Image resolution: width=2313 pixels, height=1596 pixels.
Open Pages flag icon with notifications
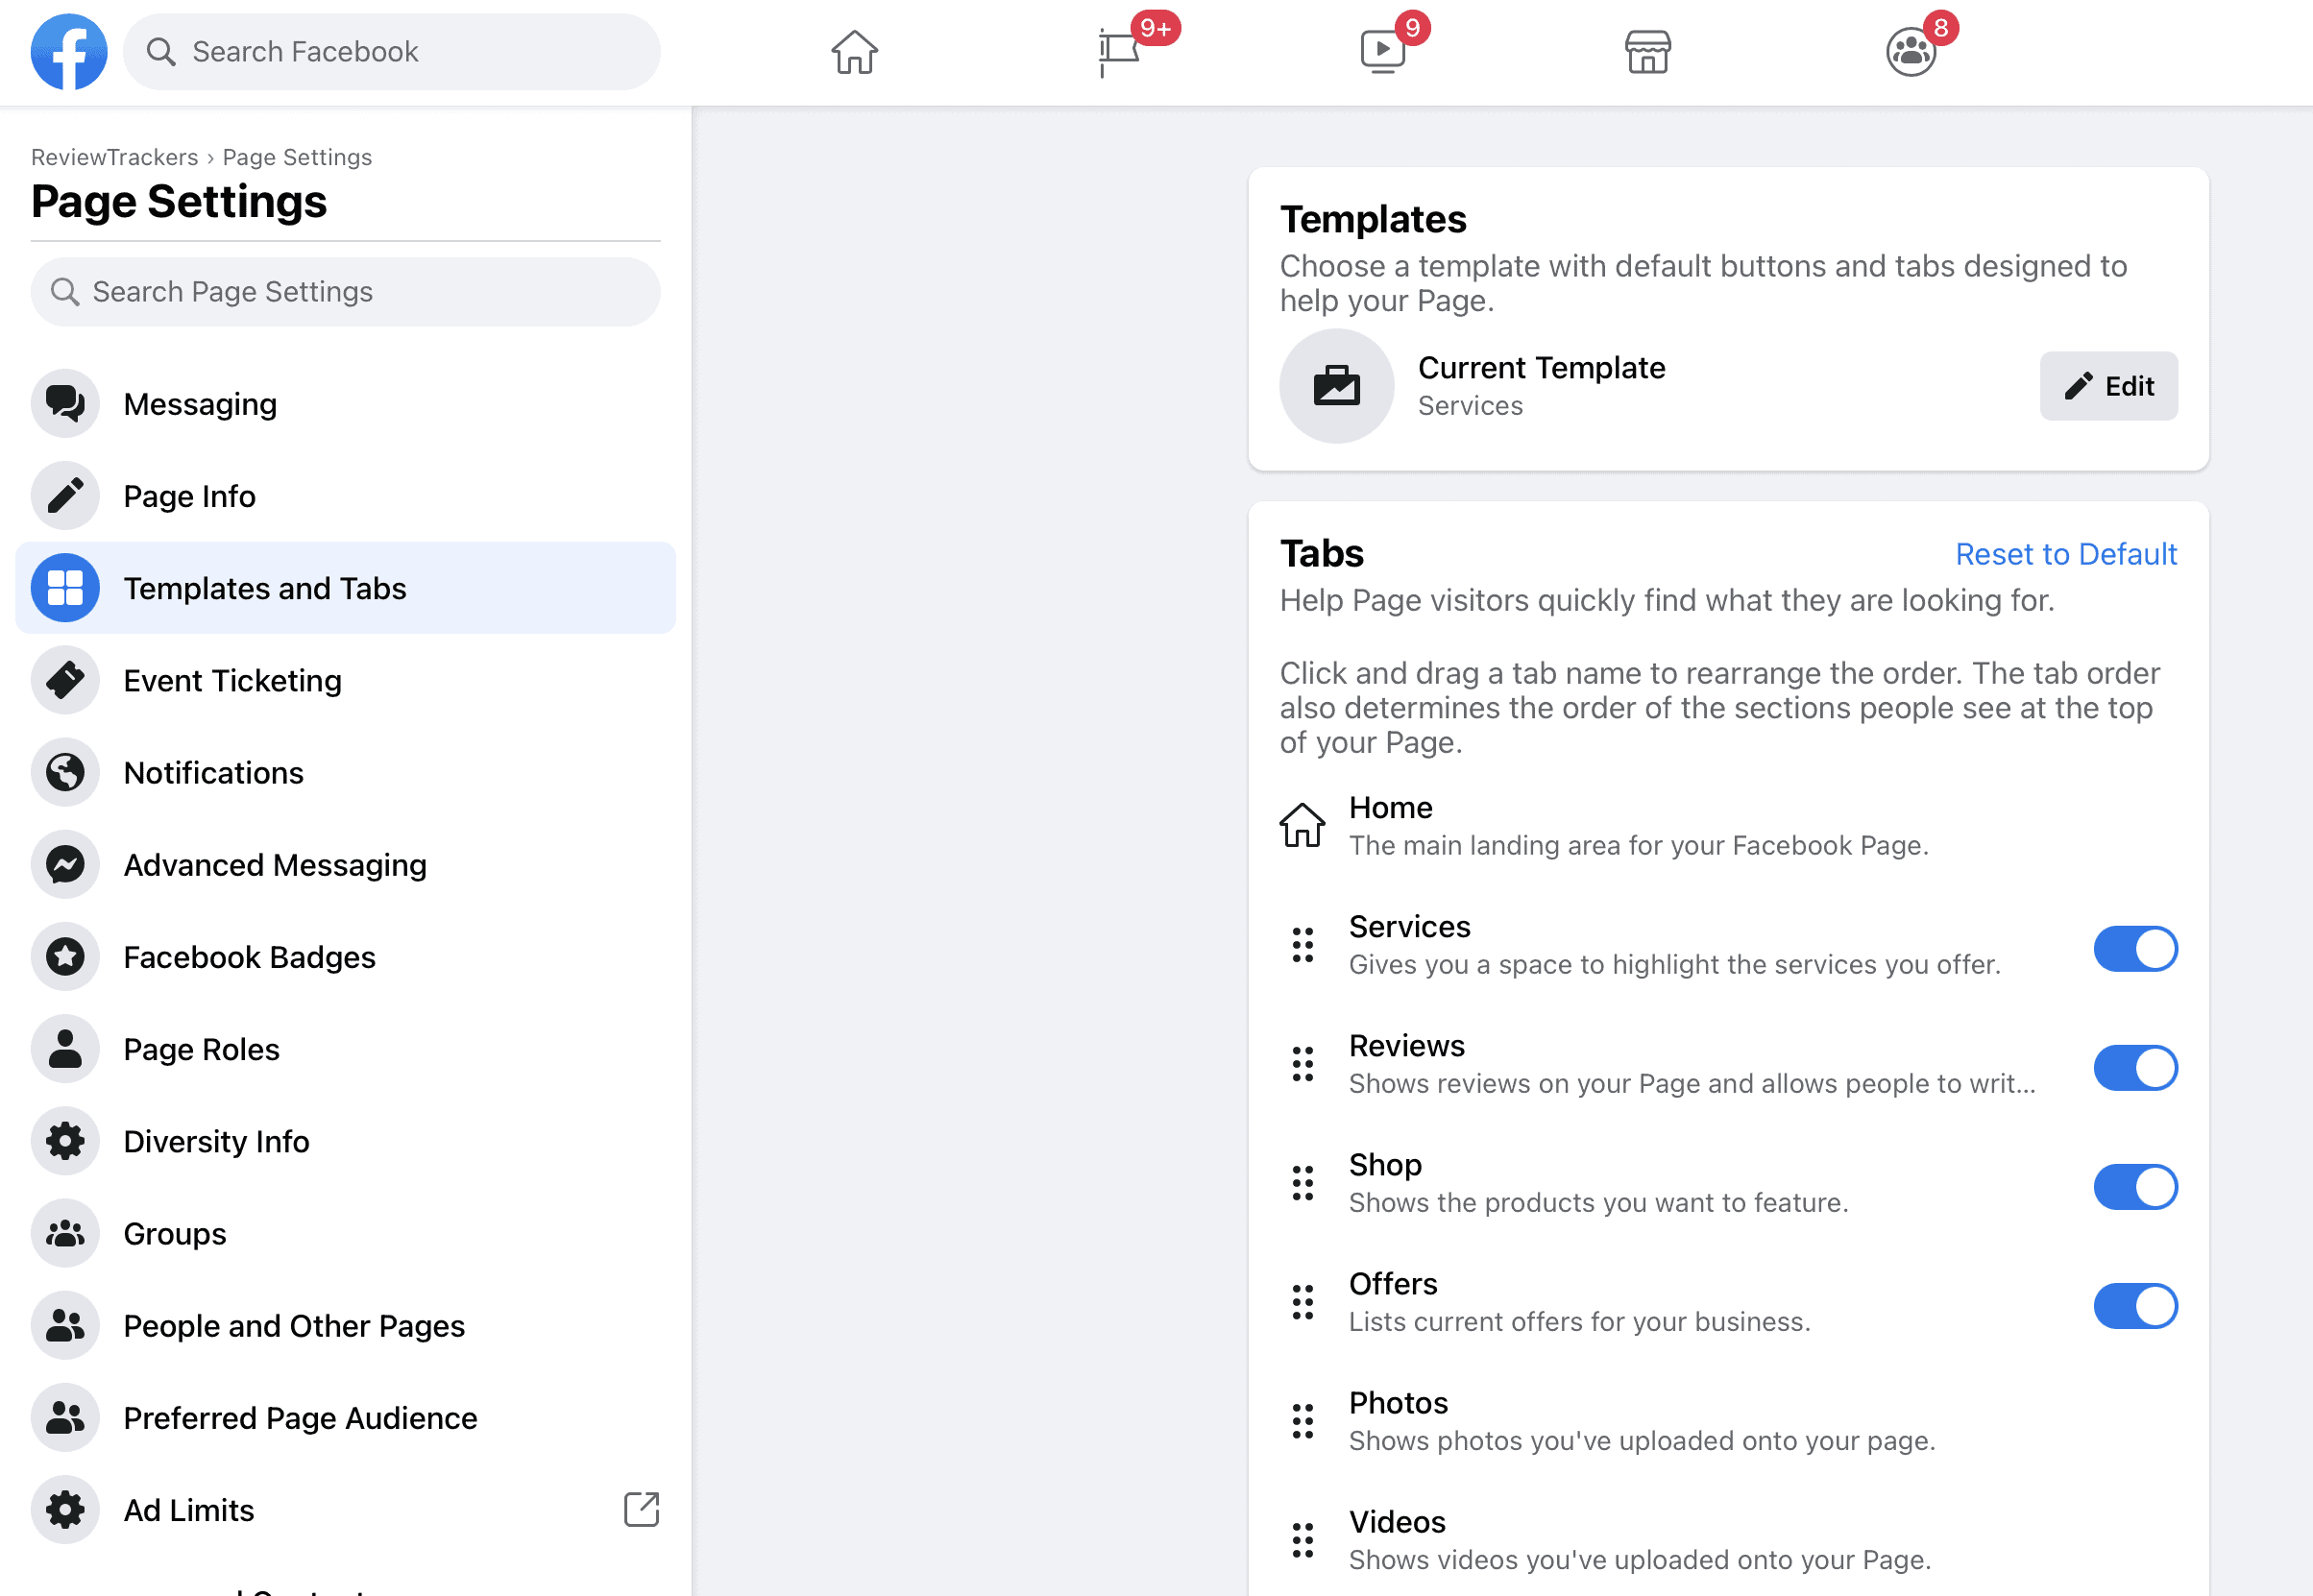(x=1119, y=52)
